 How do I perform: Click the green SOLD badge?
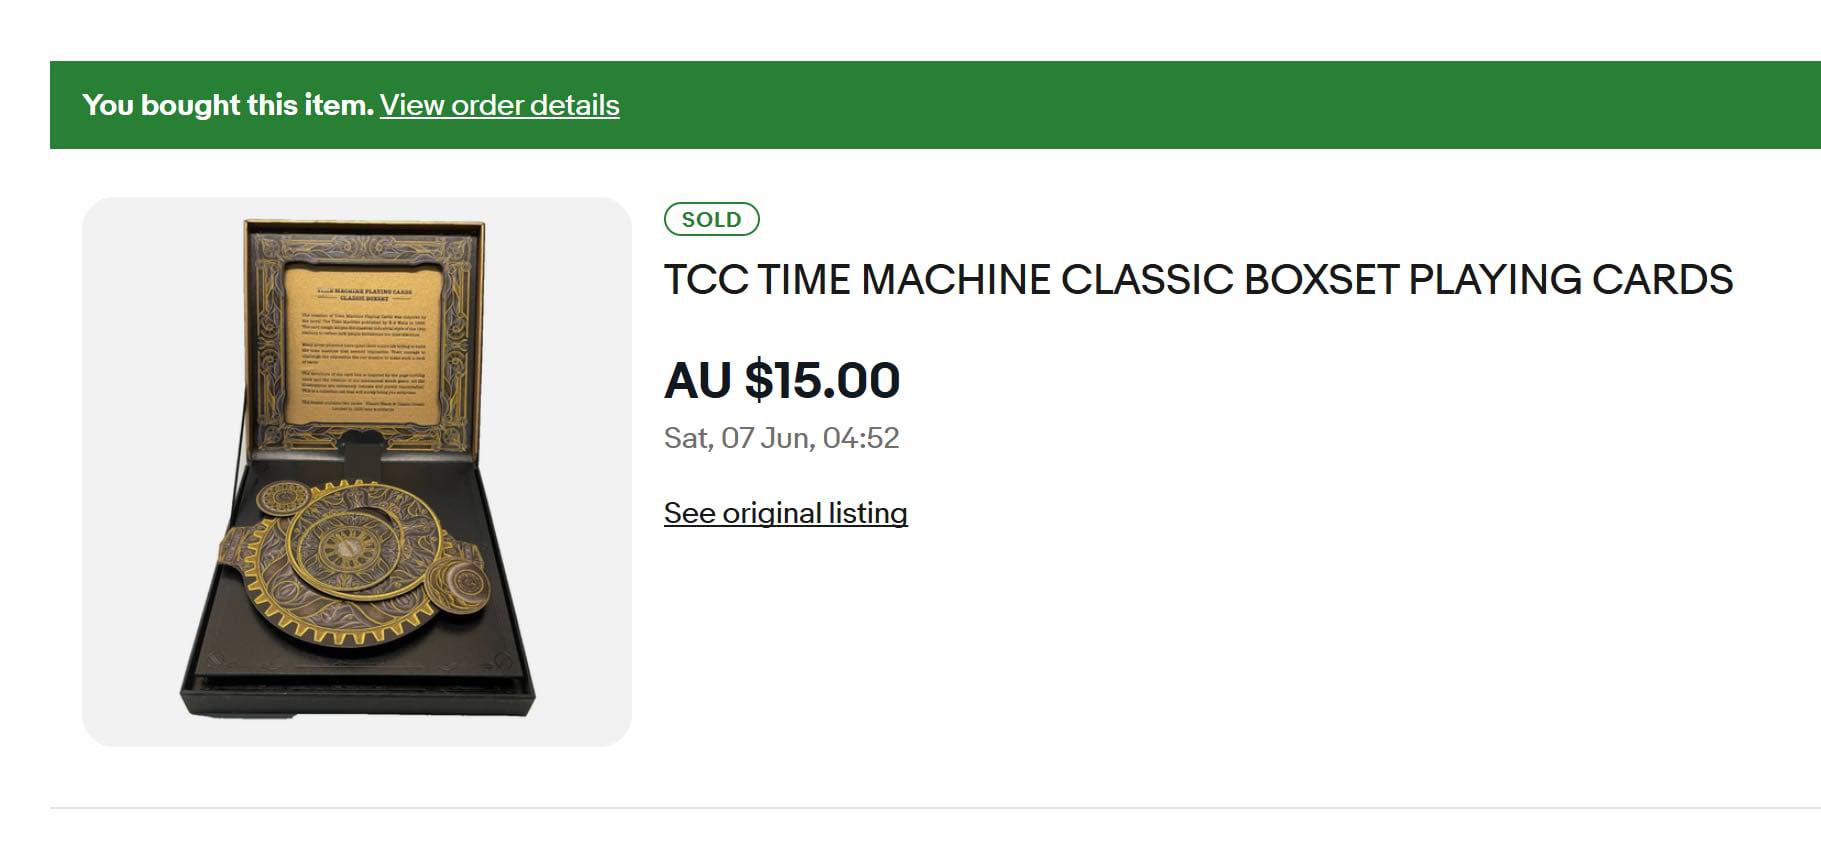pyautogui.click(x=711, y=219)
